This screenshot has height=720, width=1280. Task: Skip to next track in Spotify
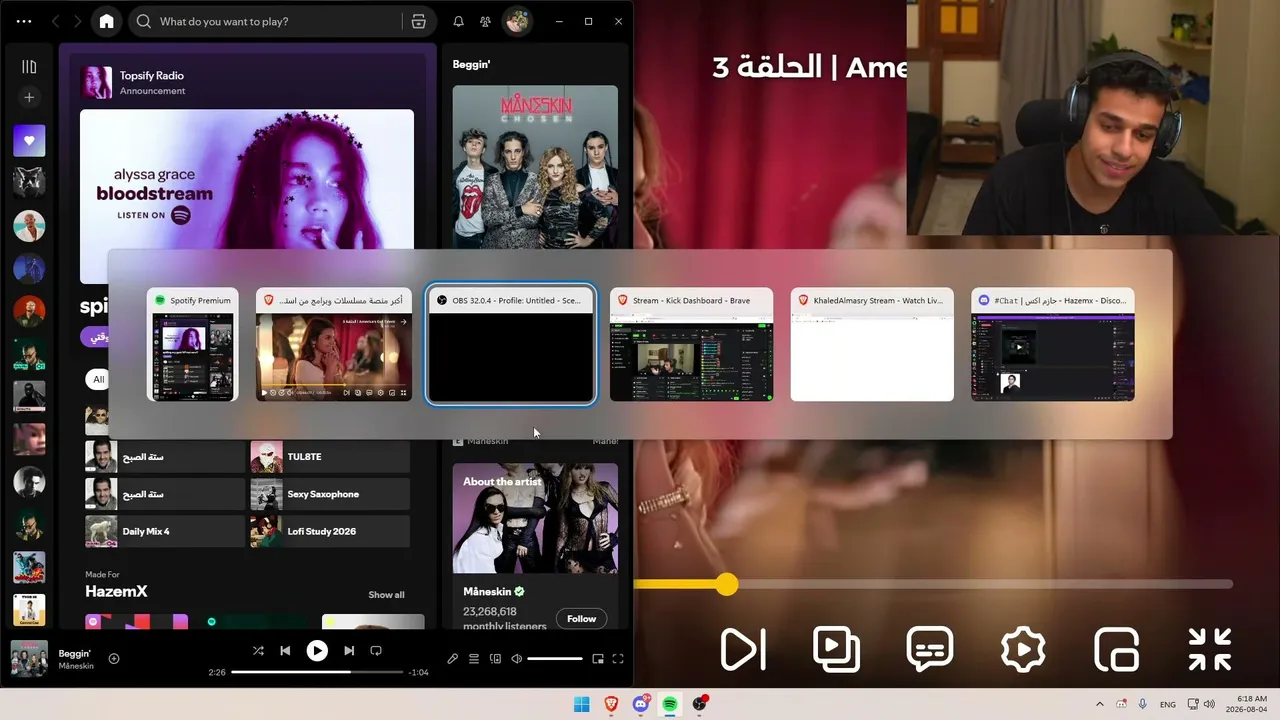(x=349, y=651)
